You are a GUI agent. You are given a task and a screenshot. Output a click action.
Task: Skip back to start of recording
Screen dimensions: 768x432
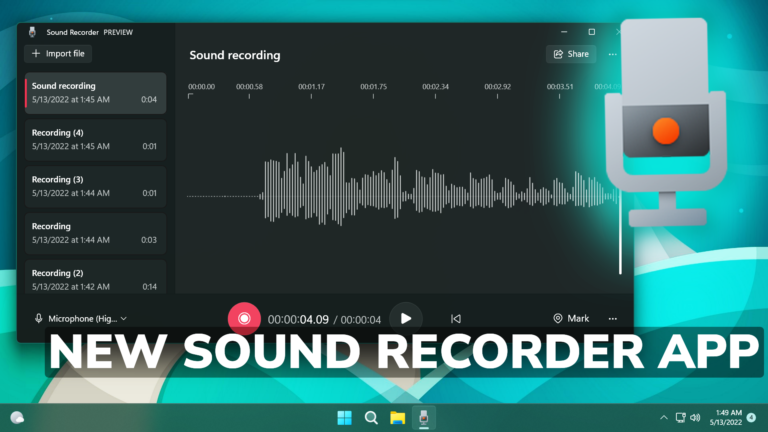pos(456,319)
